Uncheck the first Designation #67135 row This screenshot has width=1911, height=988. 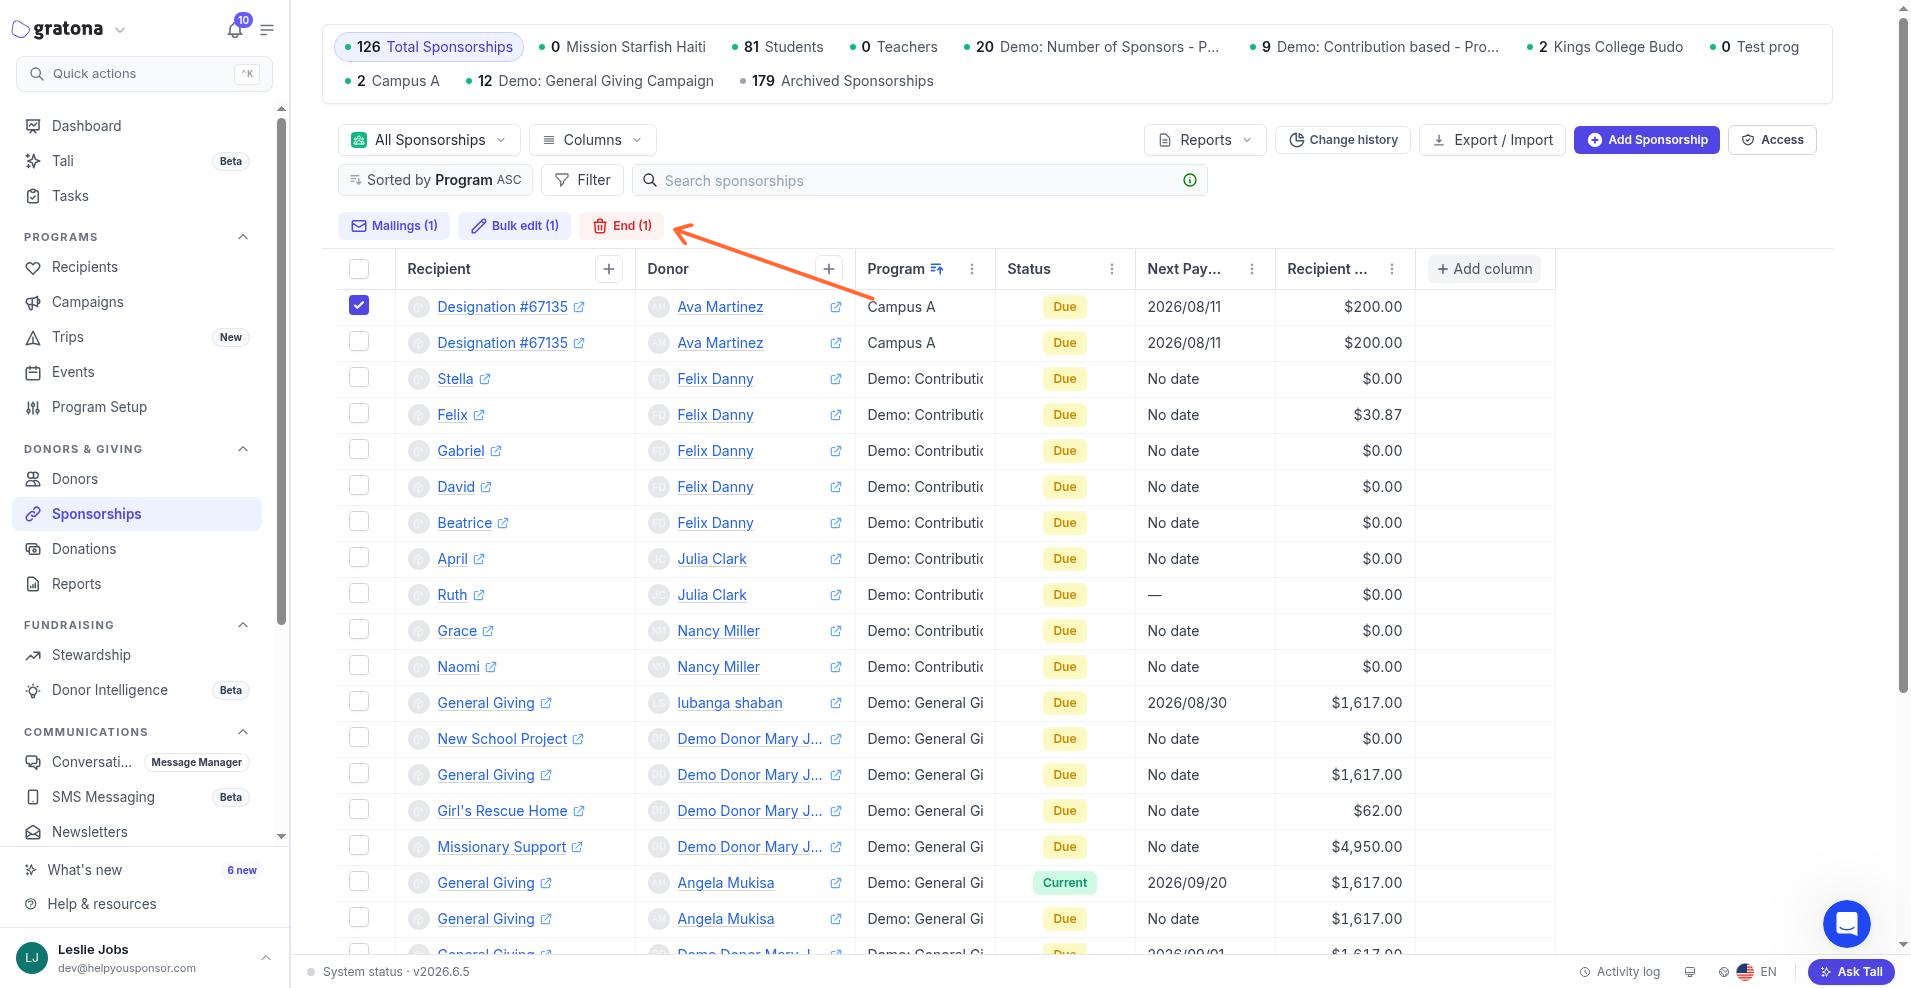point(359,305)
